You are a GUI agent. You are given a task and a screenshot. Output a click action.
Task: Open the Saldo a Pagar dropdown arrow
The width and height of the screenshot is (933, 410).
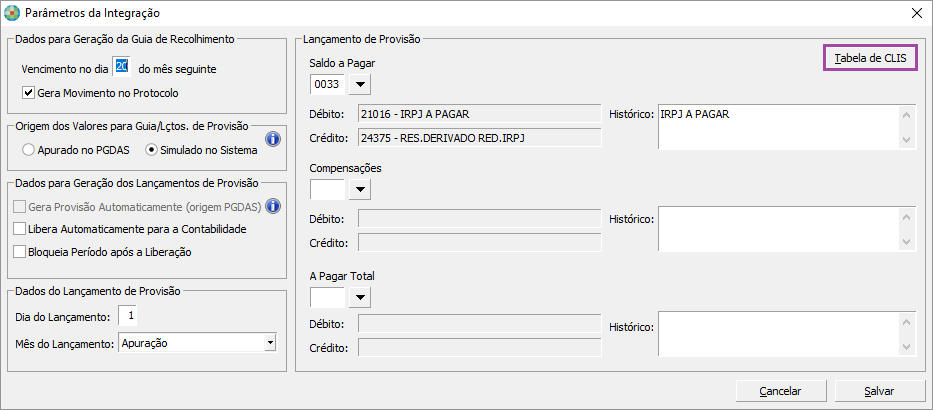(x=359, y=85)
